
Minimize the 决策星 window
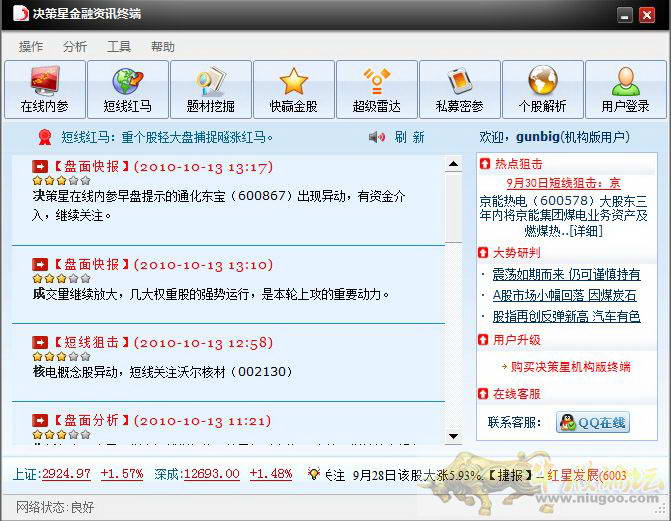[625, 15]
